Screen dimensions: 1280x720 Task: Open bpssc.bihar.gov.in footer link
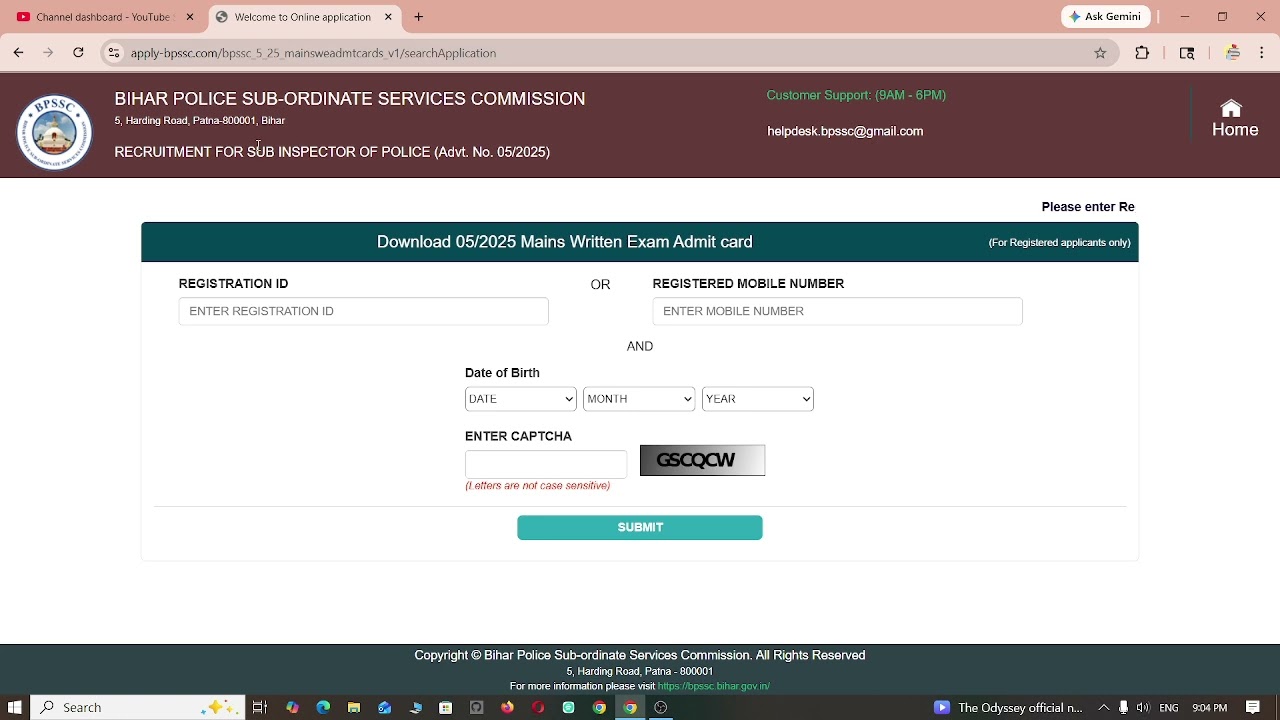pos(714,687)
